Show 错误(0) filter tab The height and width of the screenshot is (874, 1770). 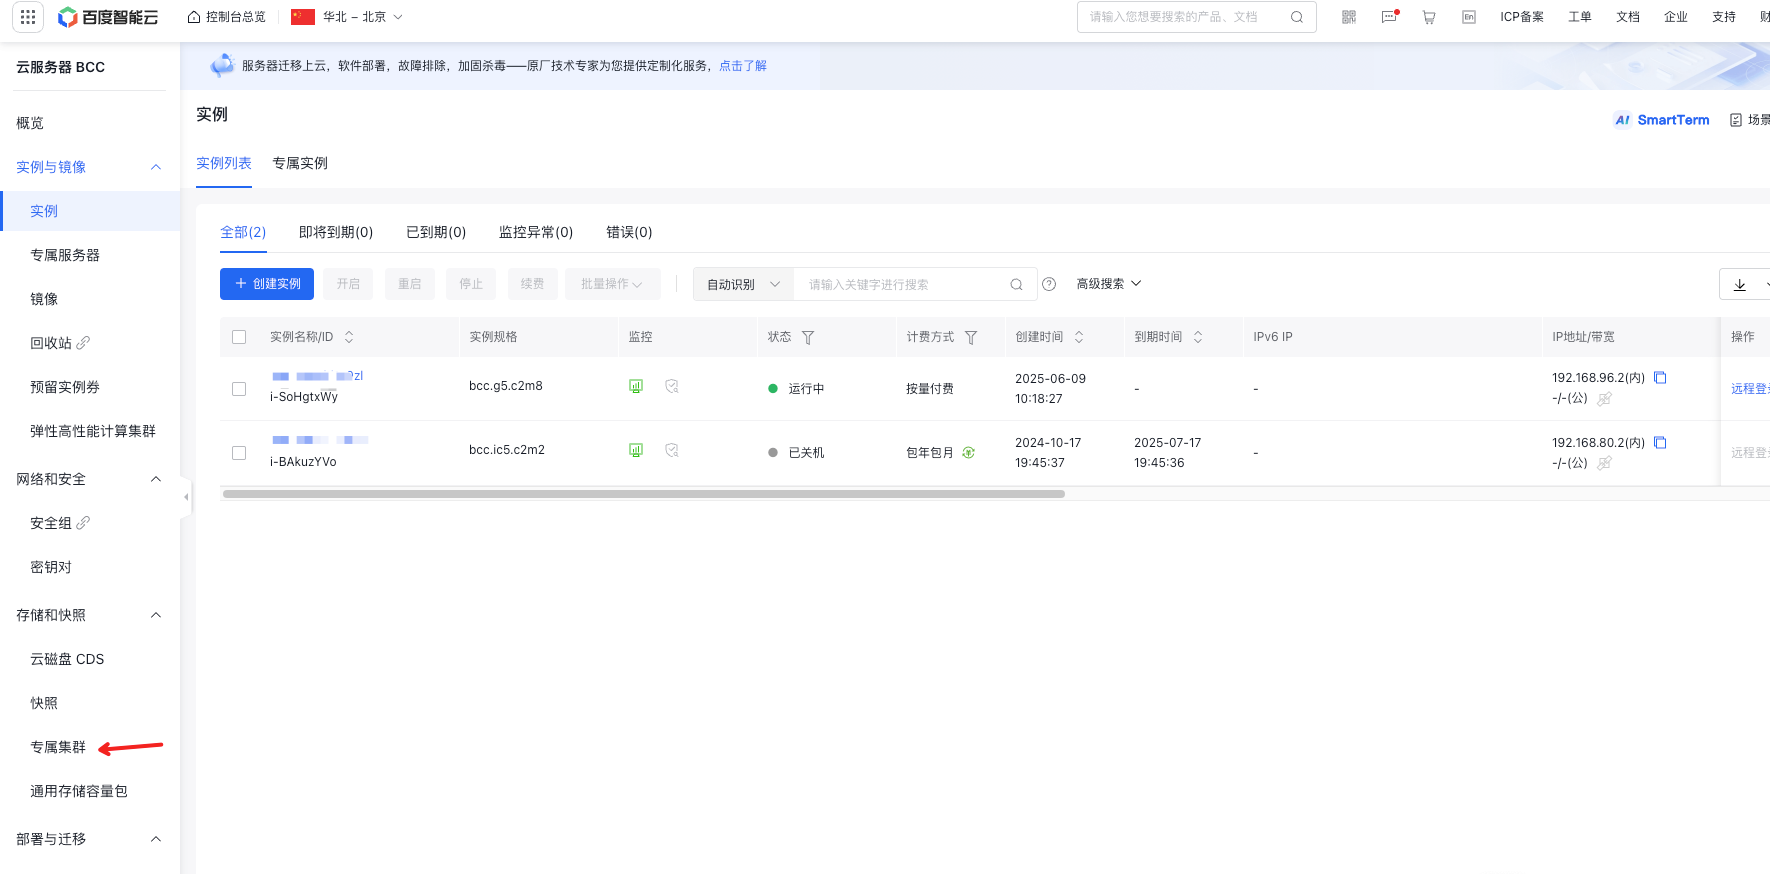(x=629, y=232)
